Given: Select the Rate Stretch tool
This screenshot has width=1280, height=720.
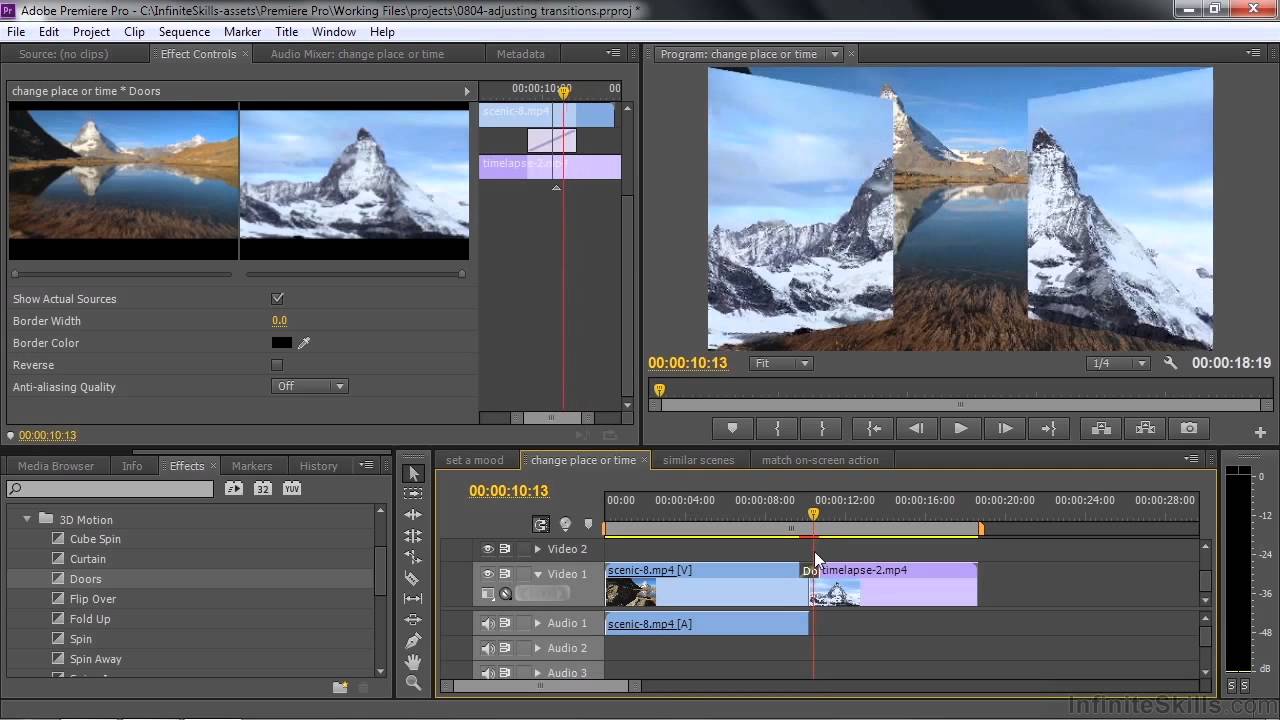Looking at the screenshot, I should coord(414,557).
